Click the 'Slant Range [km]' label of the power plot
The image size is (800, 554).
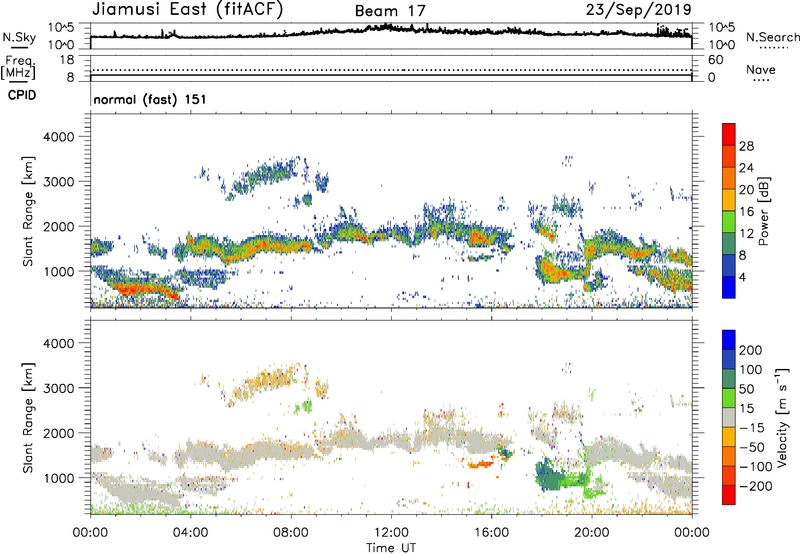[x=28, y=211]
